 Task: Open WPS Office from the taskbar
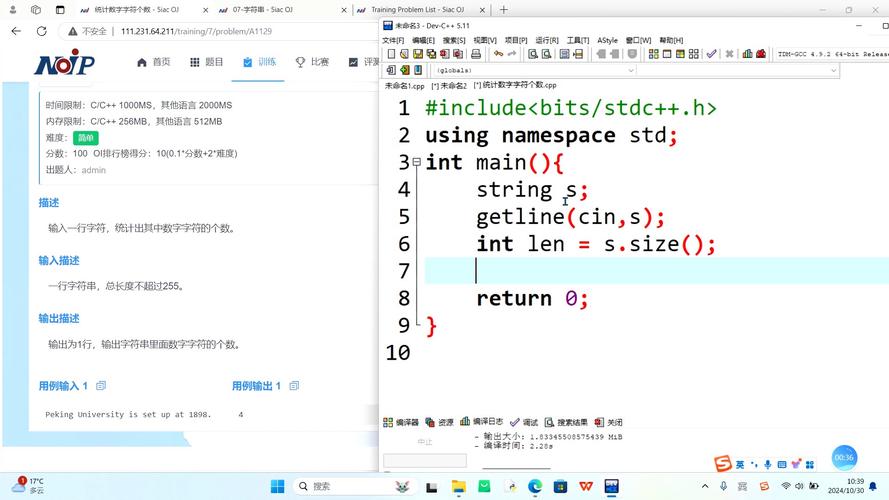585,486
